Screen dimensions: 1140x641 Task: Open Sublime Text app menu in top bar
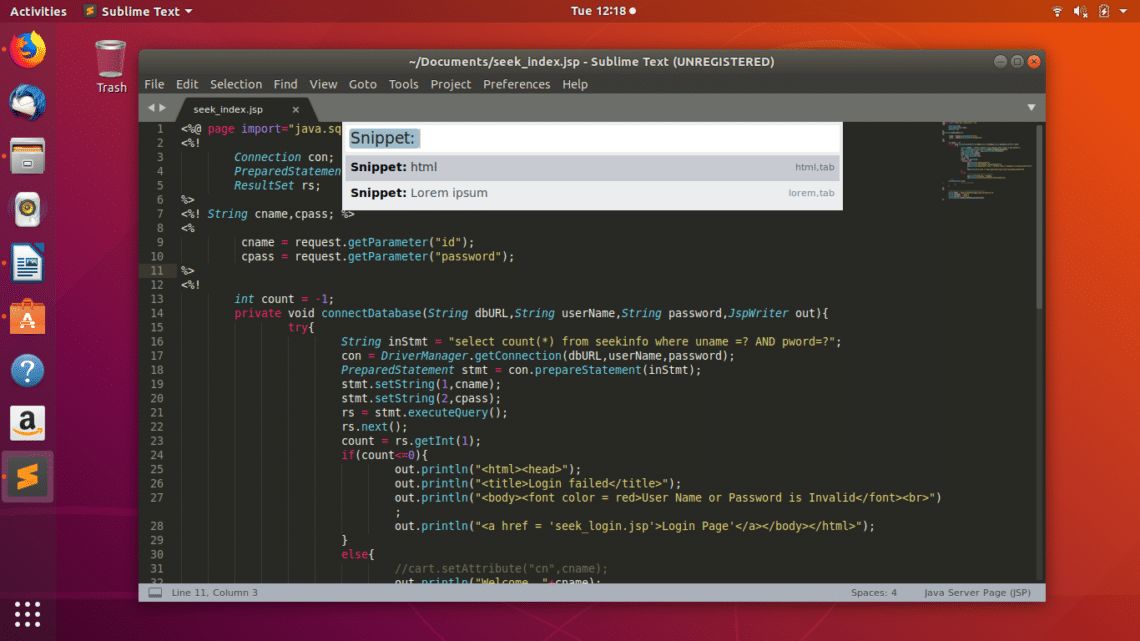coord(138,11)
